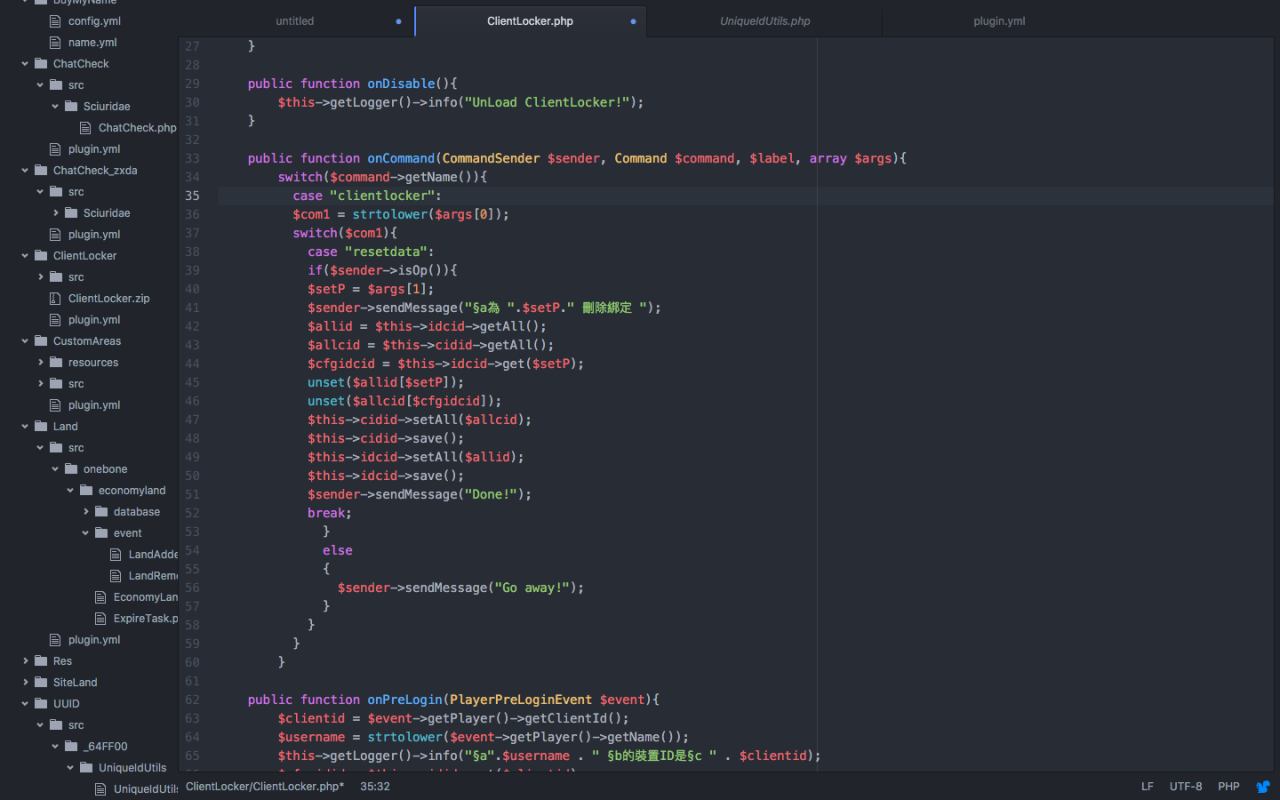Click the blue squirrel update icon in status bar
This screenshot has width=1280, height=800.
pyautogui.click(x=1263, y=787)
